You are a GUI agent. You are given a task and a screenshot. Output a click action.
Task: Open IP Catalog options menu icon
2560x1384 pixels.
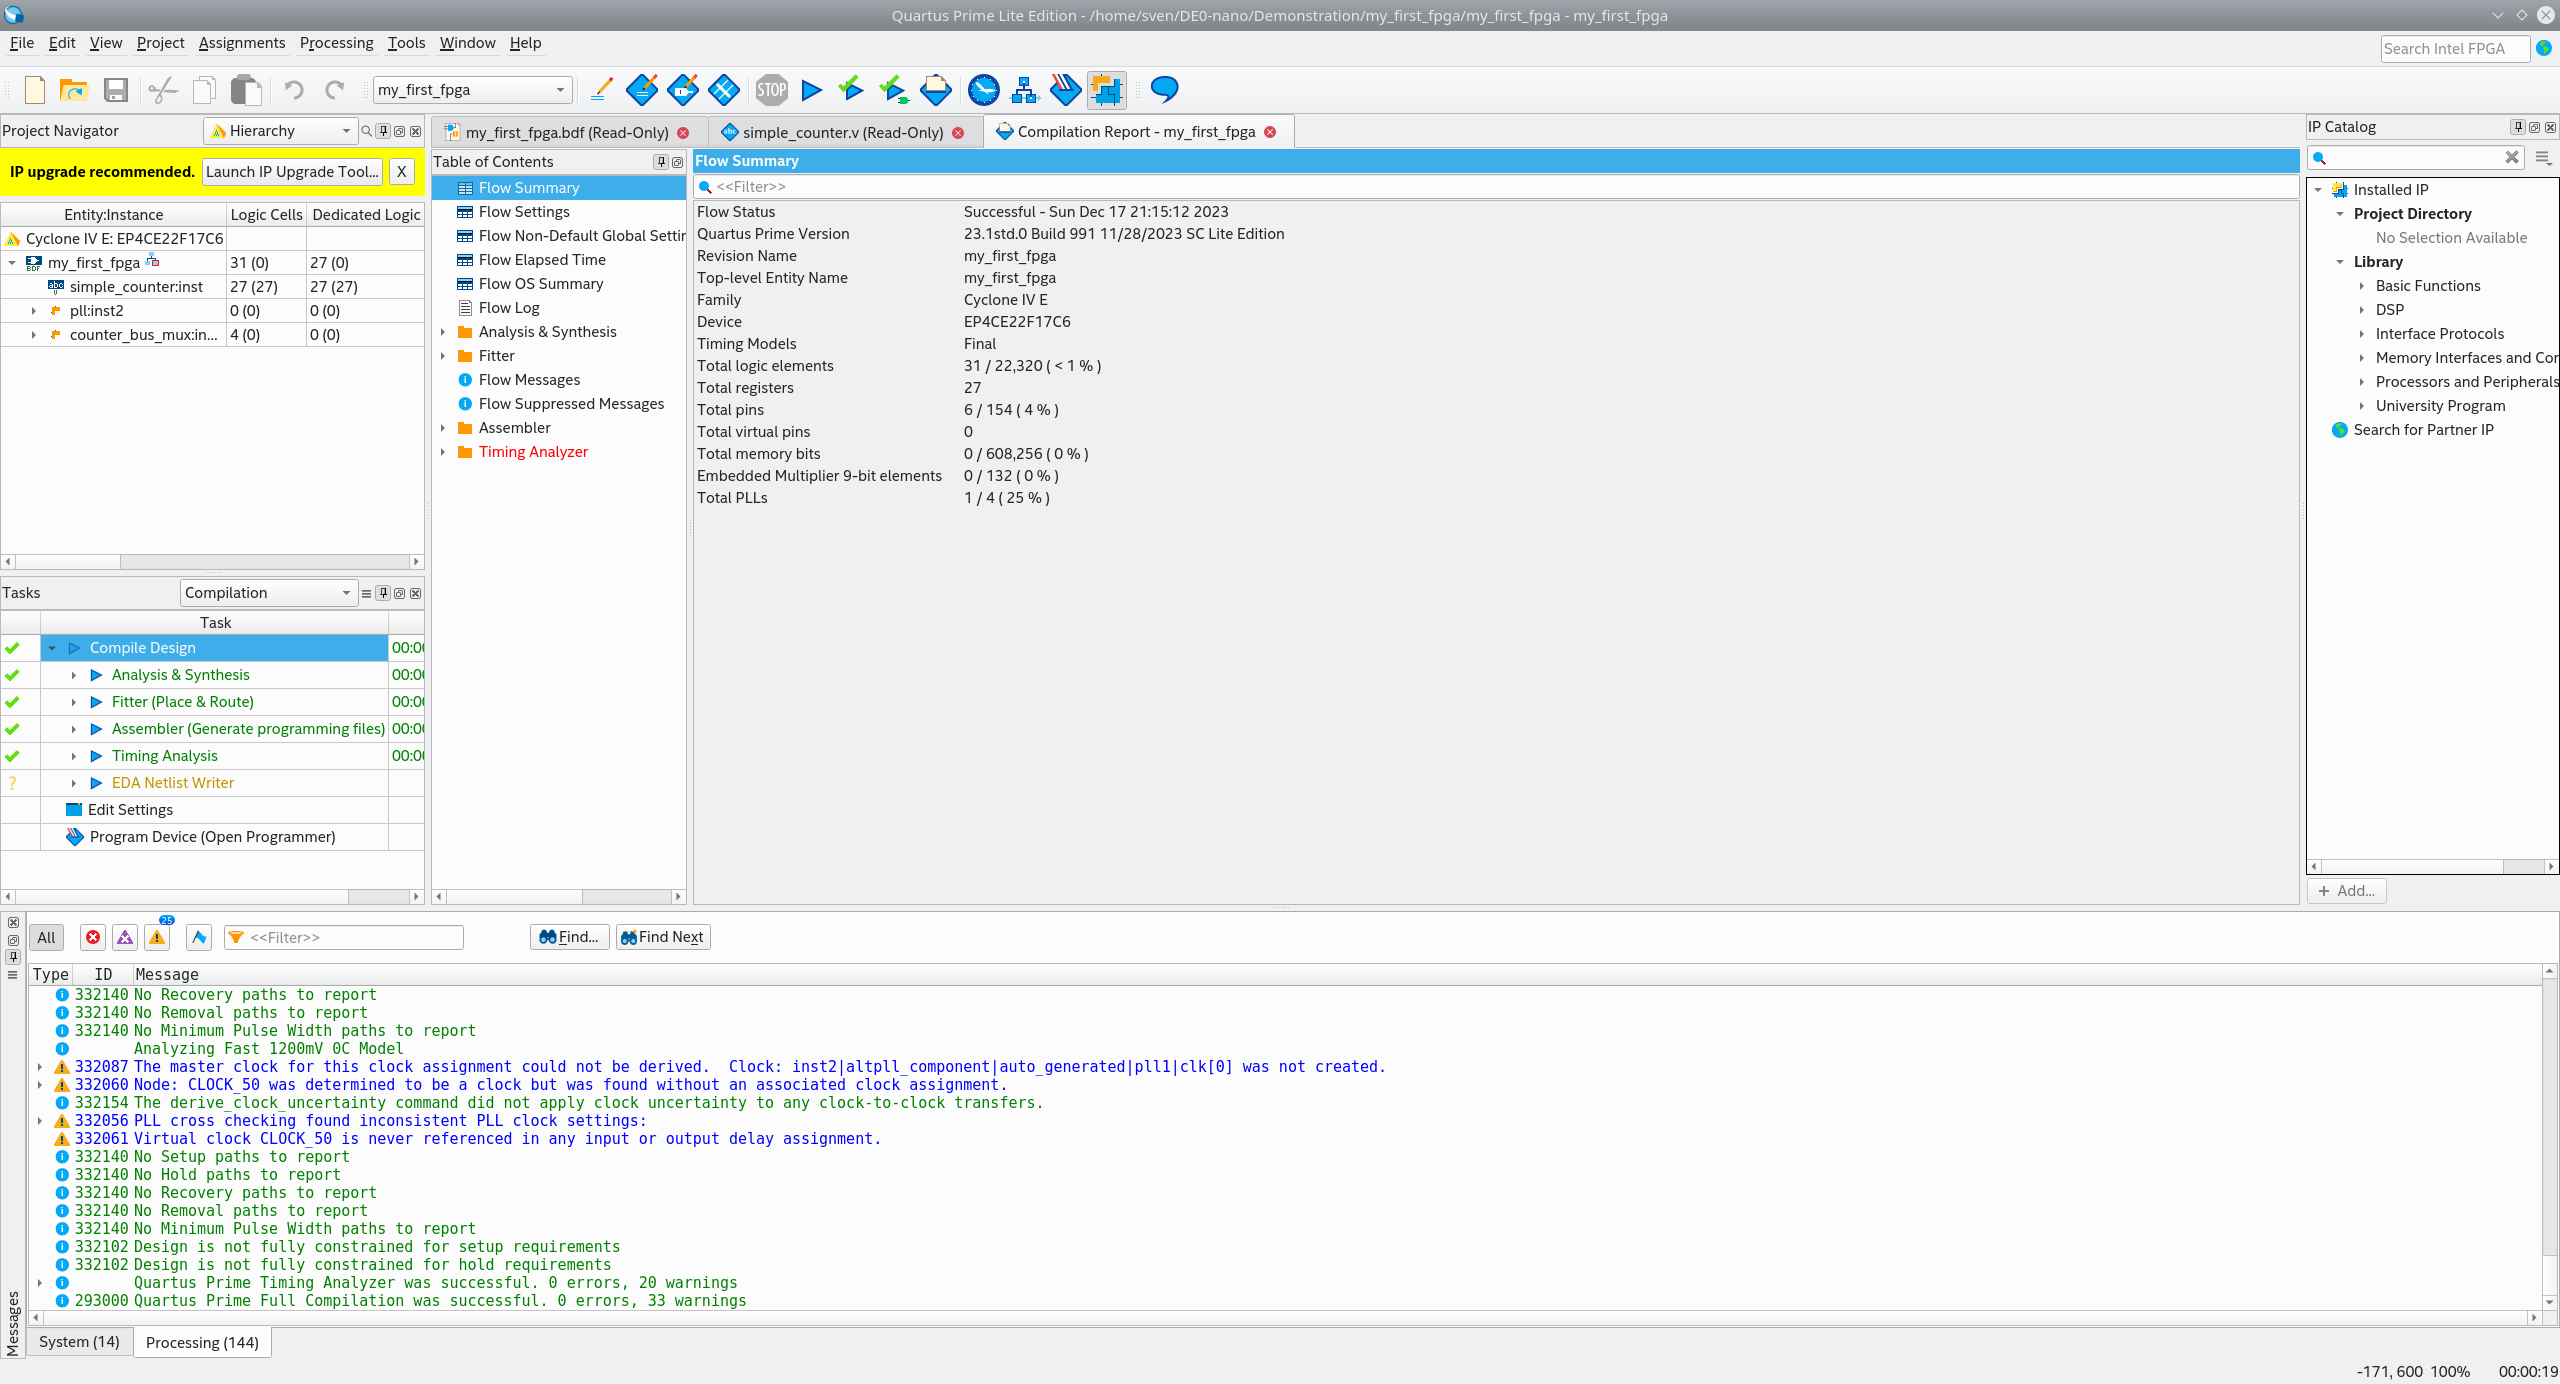tap(2543, 158)
